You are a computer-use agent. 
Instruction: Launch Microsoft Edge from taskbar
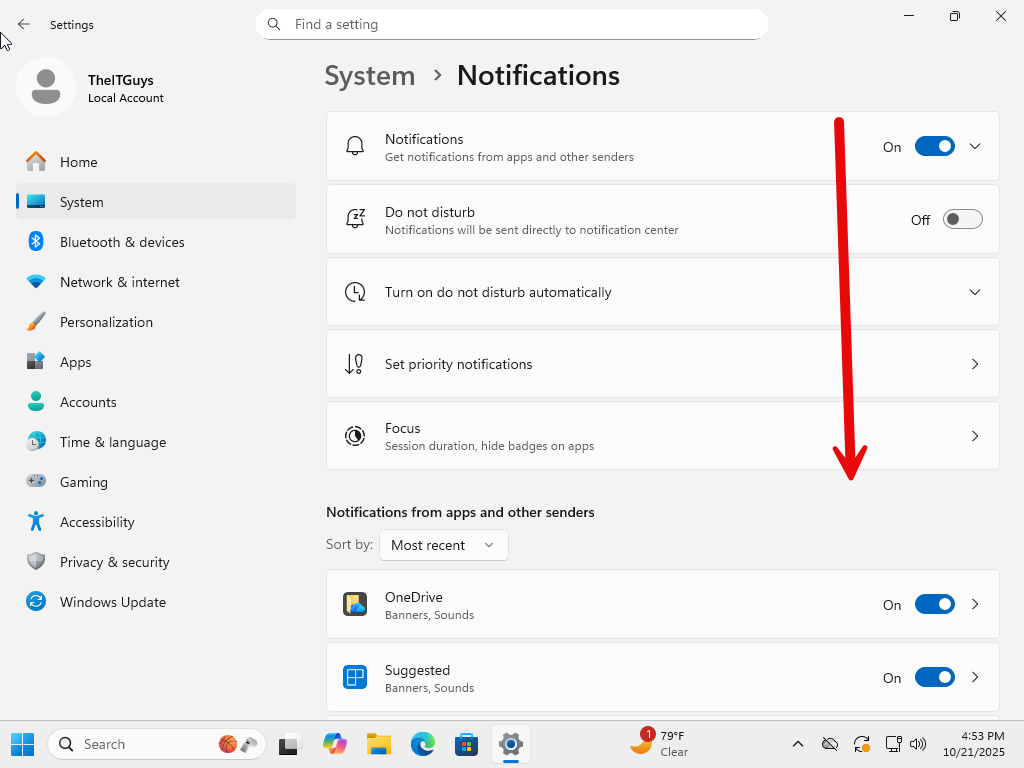[x=422, y=744]
